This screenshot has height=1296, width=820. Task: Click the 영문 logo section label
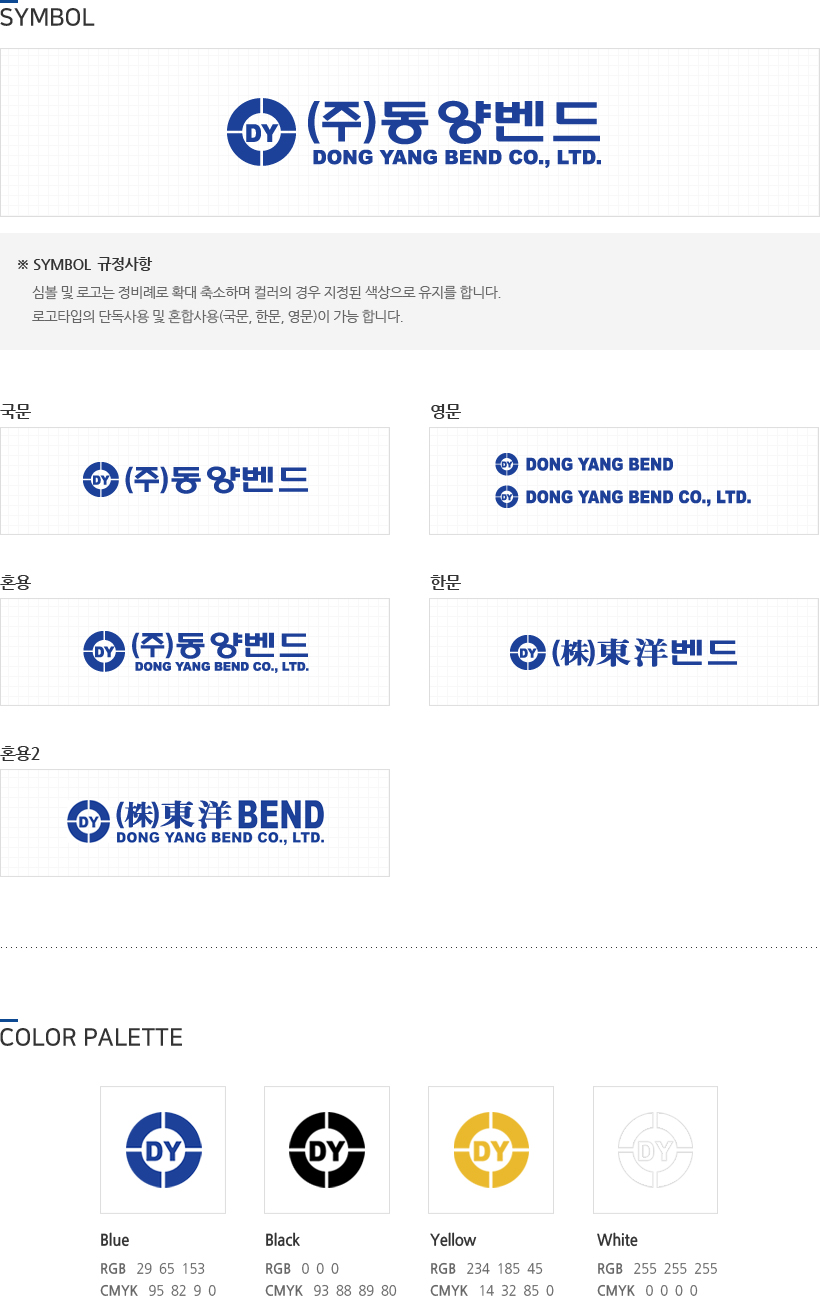(x=445, y=411)
